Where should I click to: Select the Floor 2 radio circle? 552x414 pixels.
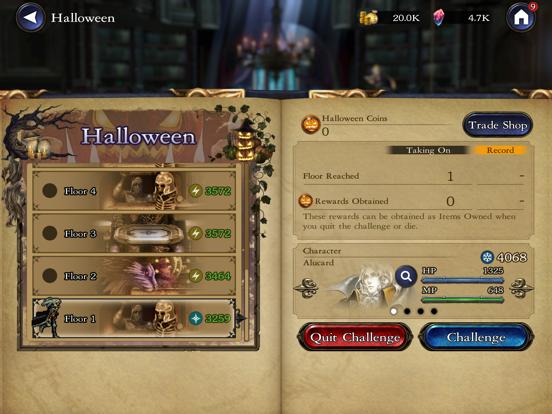pyautogui.click(x=50, y=276)
